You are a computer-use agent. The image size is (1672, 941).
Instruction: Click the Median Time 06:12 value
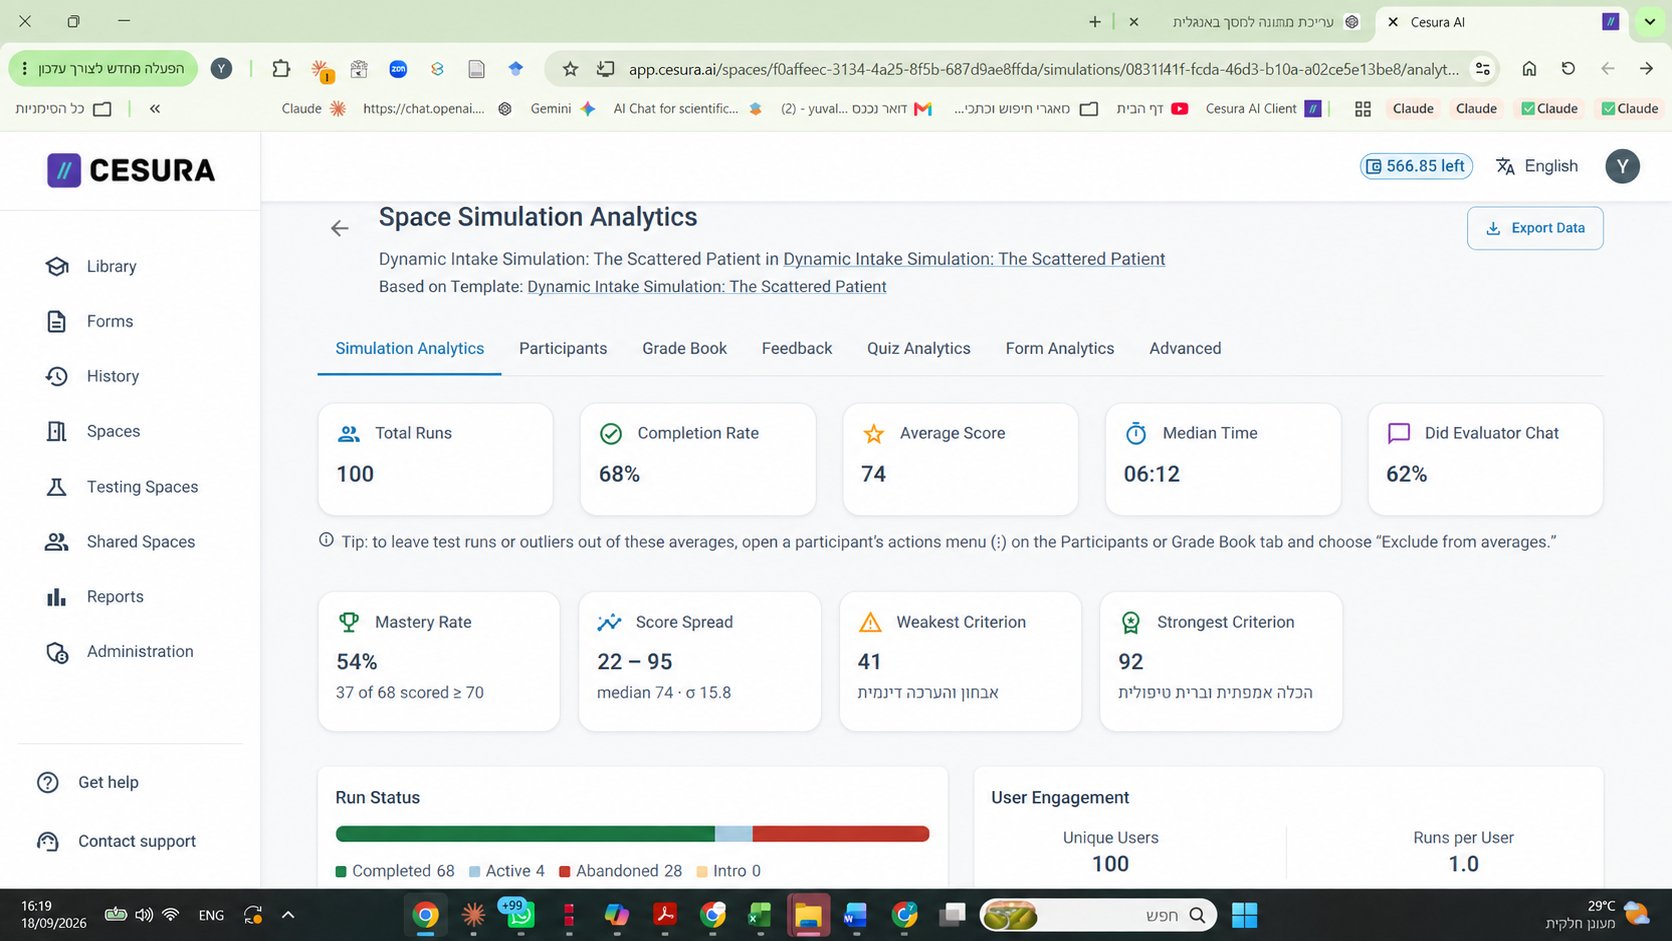(1152, 474)
